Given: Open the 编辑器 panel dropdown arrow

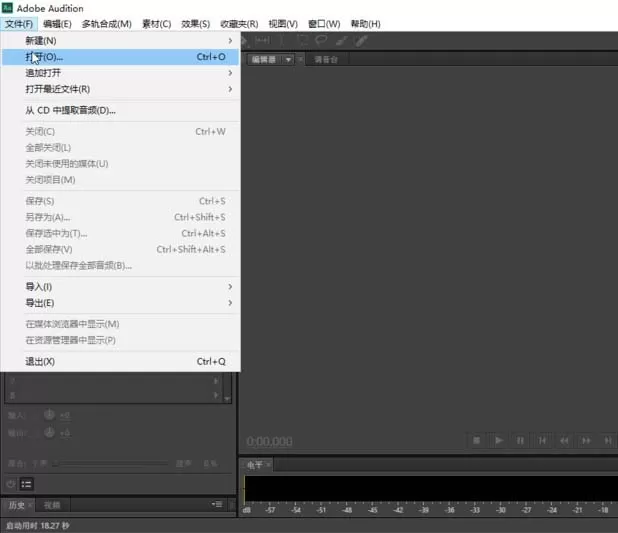Looking at the screenshot, I should pyautogui.click(x=289, y=60).
